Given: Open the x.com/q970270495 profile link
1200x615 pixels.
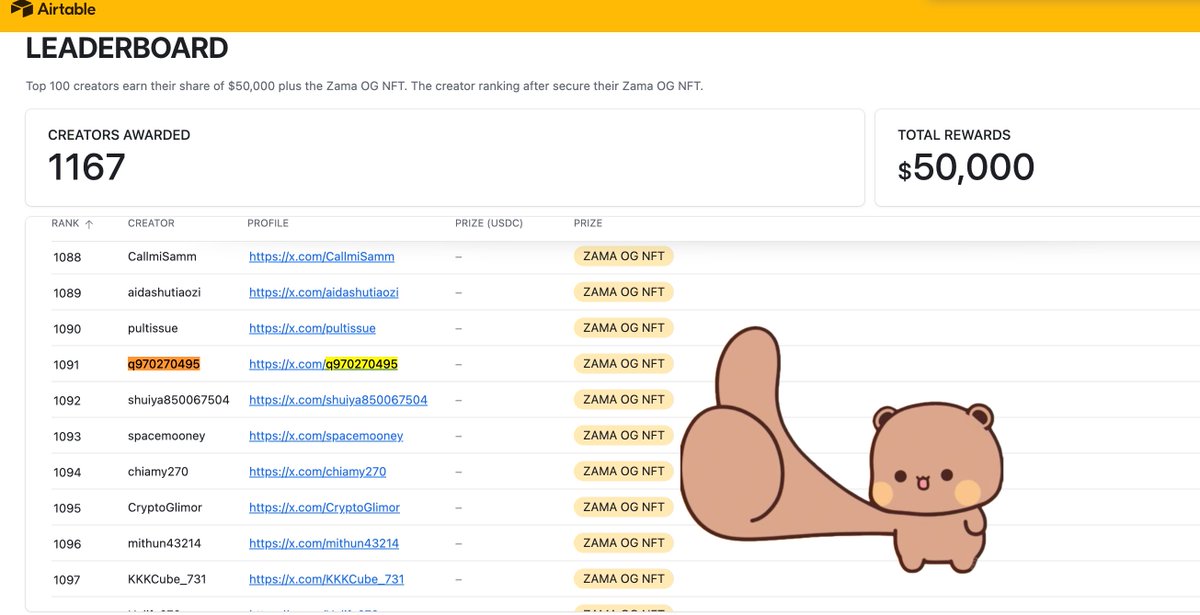Looking at the screenshot, I should (323, 365).
